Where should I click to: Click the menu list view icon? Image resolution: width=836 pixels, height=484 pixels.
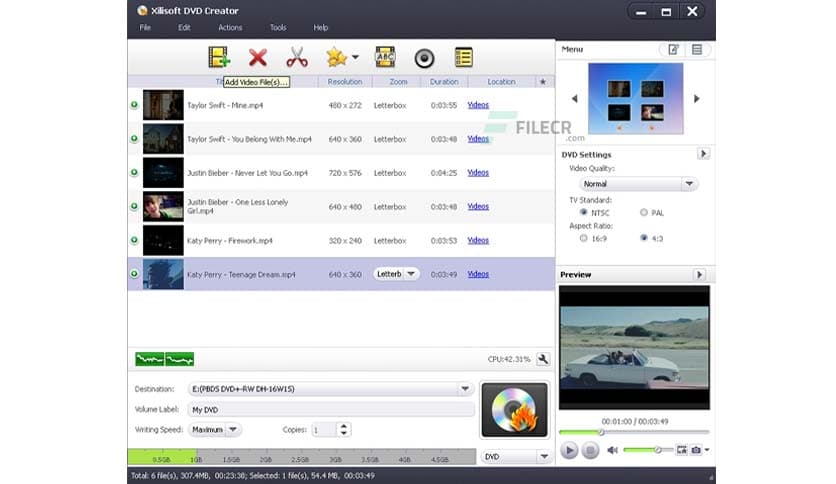pos(697,50)
